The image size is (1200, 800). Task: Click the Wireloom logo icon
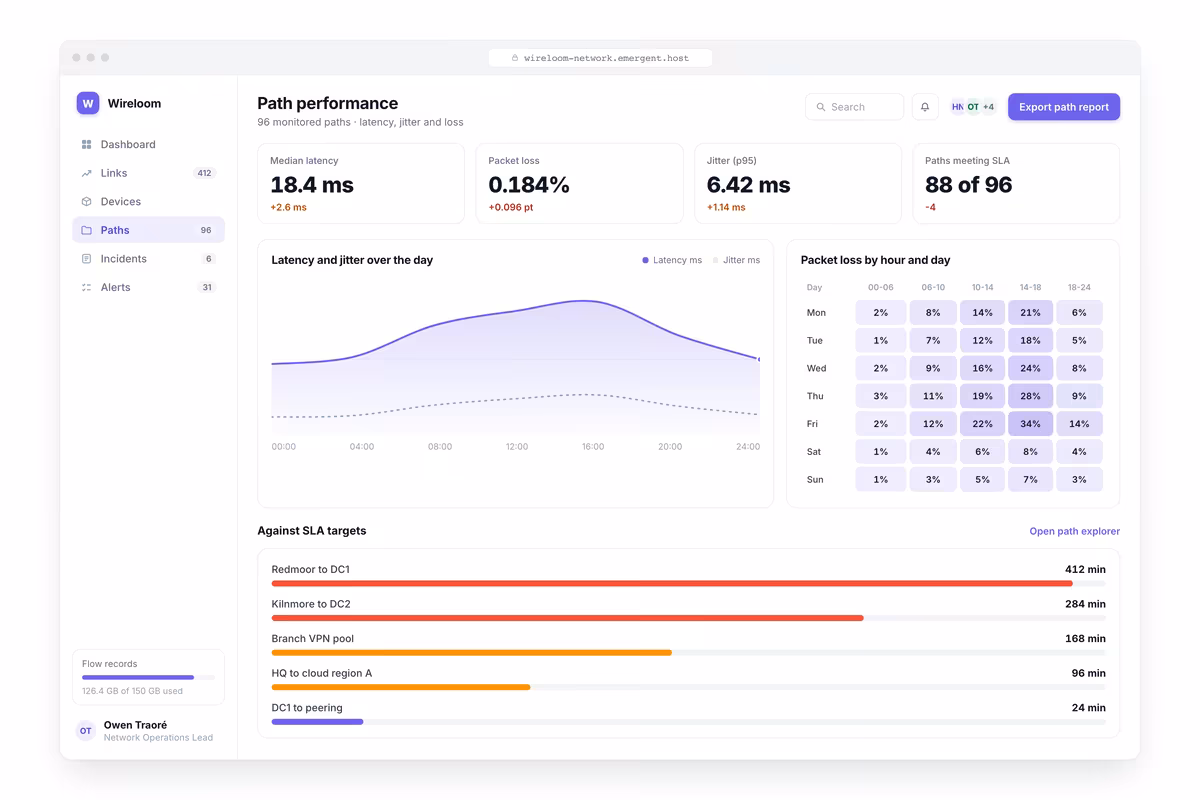(x=88, y=103)
